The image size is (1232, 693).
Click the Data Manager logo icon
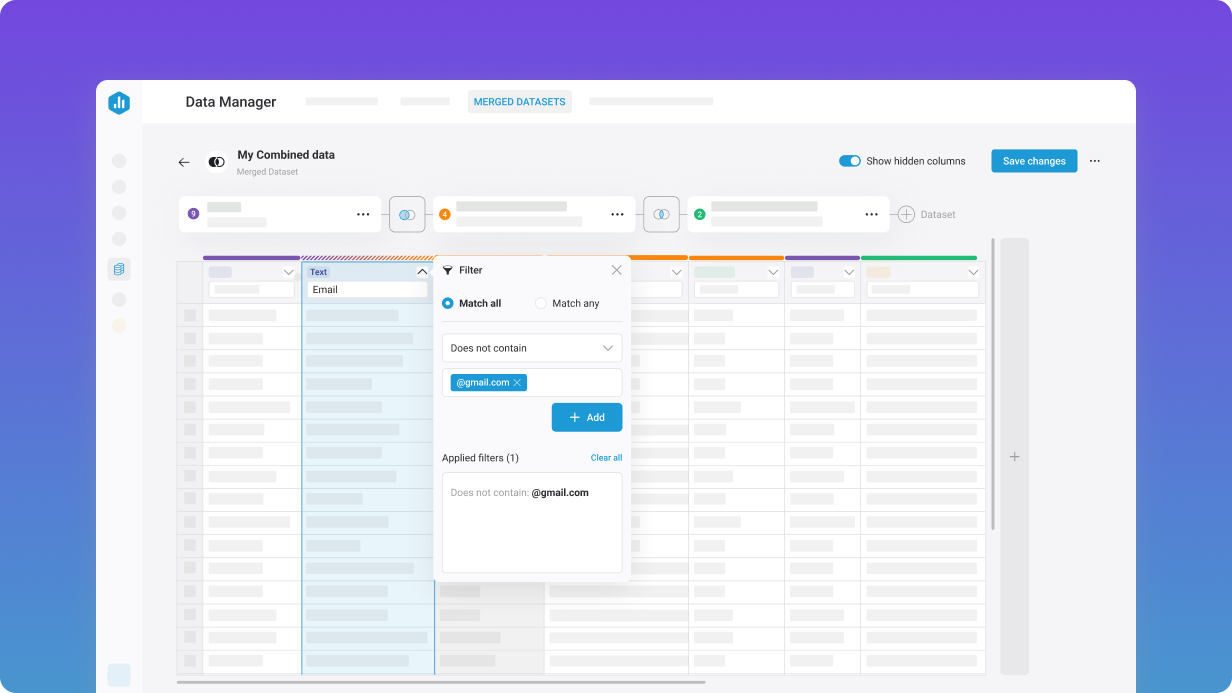click(x=119, y=103)
